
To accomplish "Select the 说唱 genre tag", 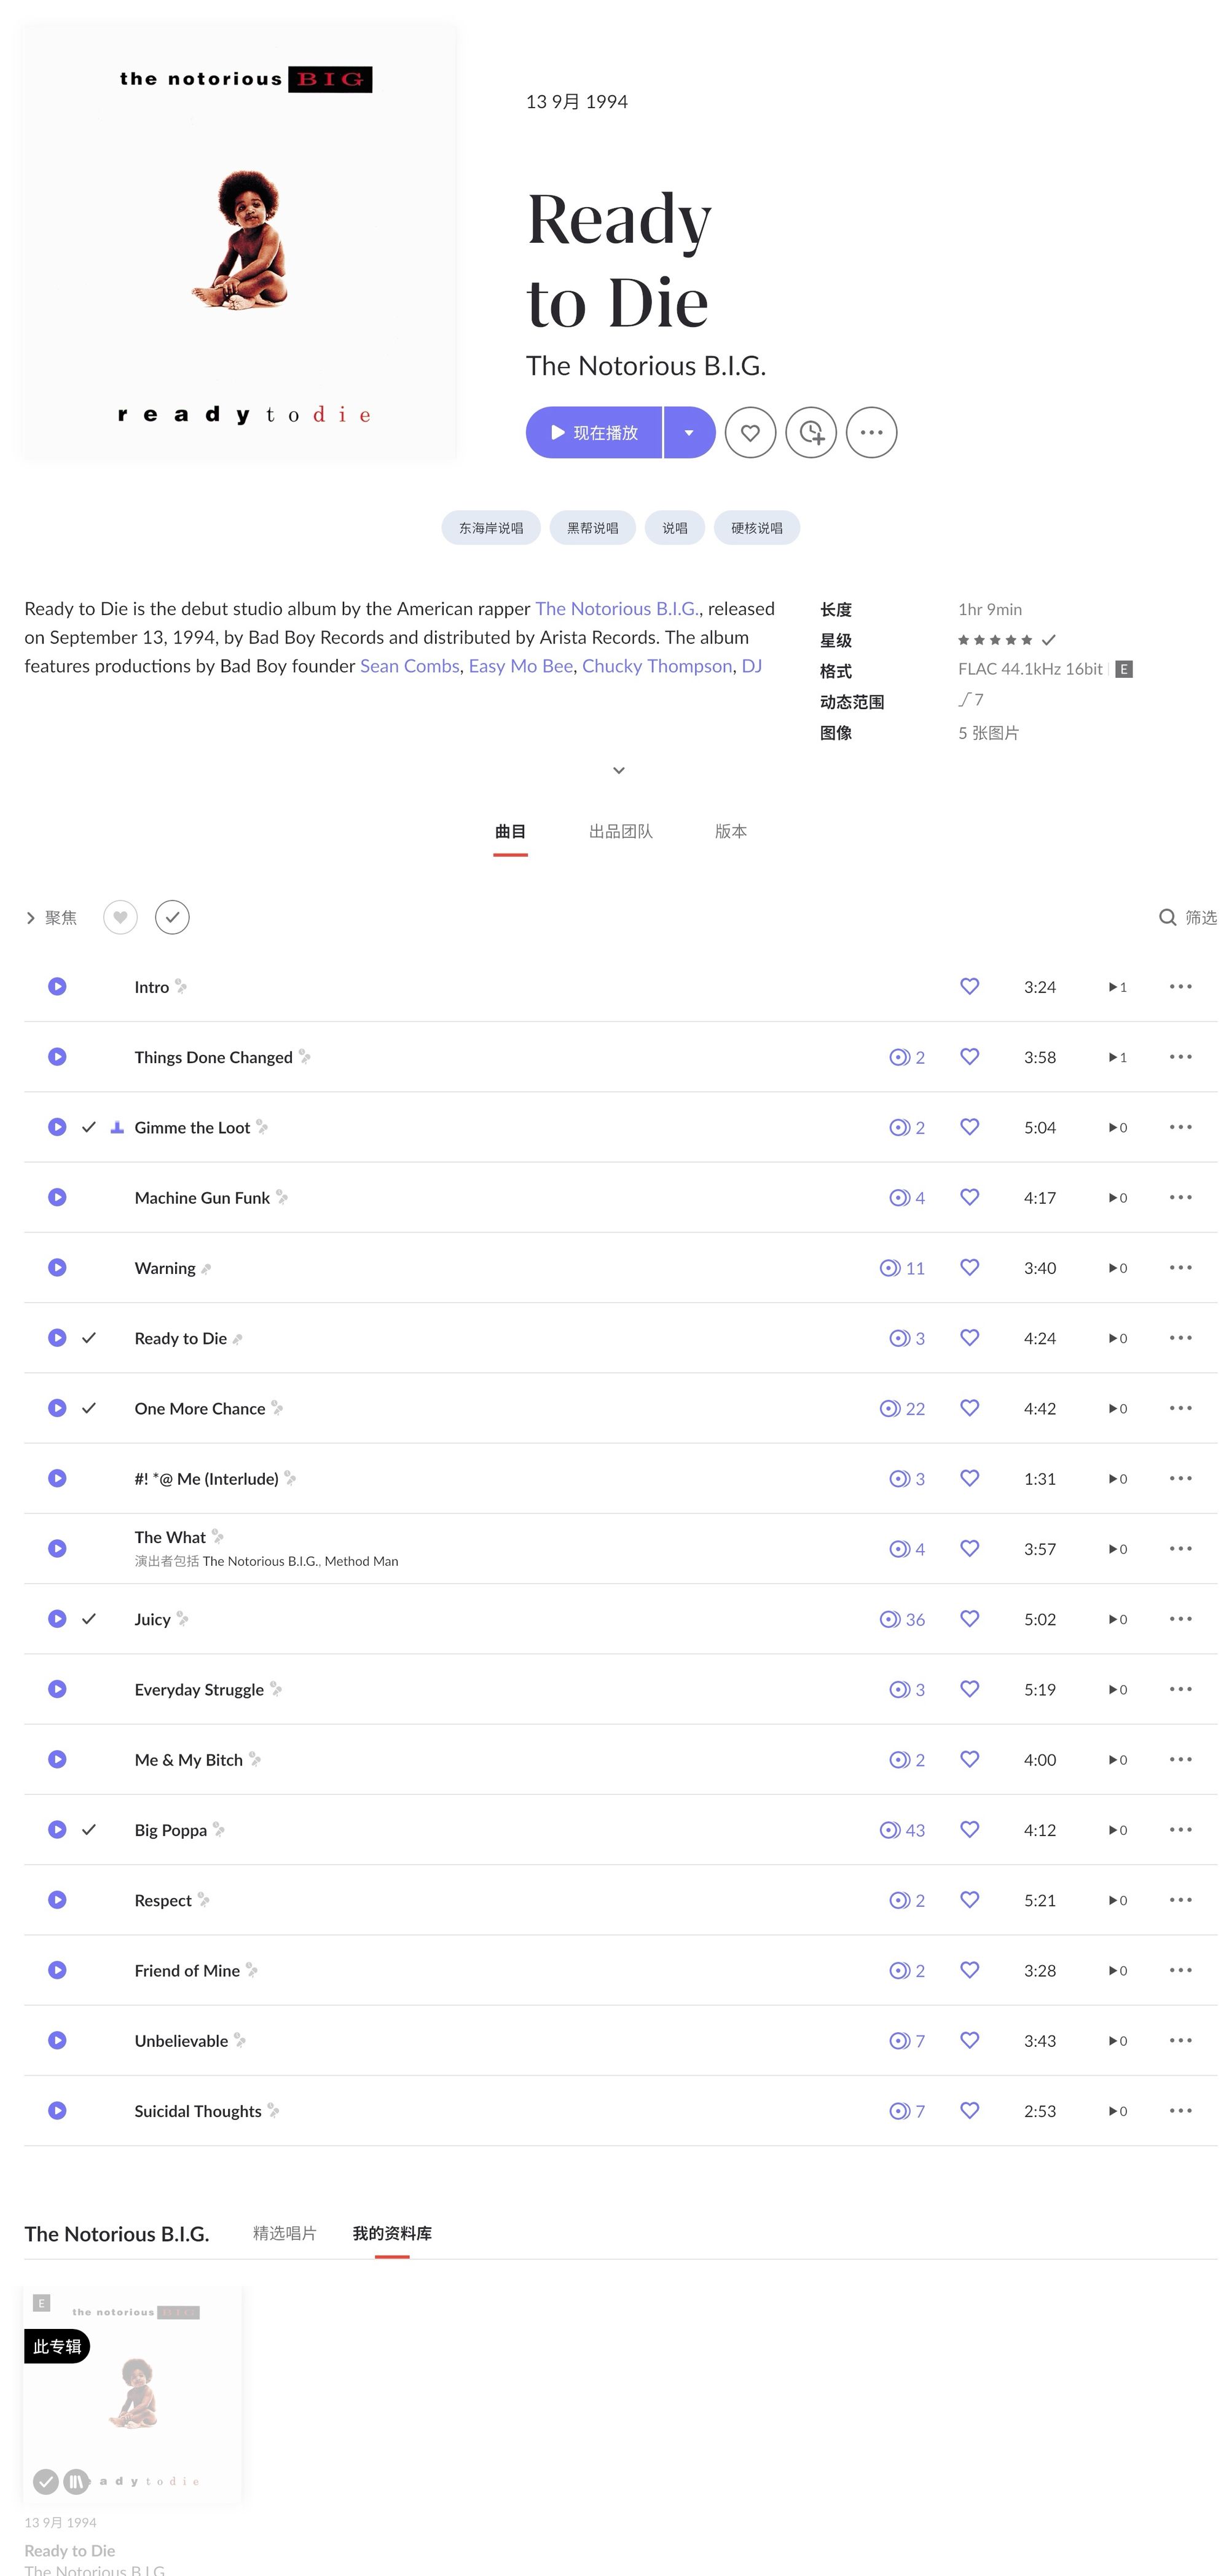I will (675, 528).
